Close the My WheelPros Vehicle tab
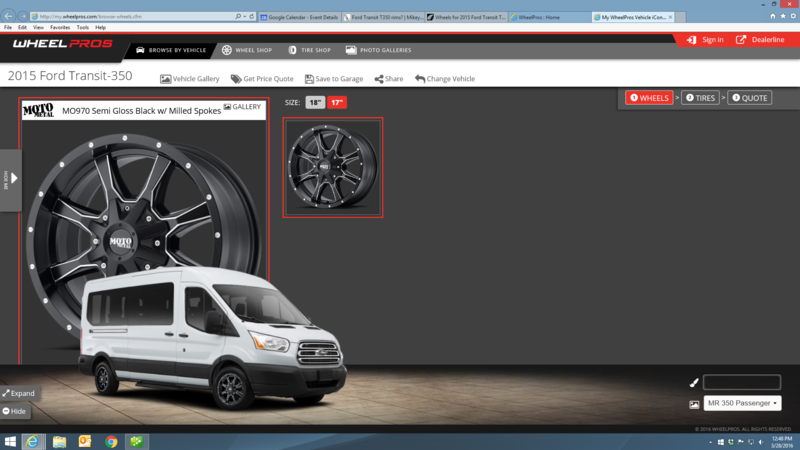 [x=670, y=17]
